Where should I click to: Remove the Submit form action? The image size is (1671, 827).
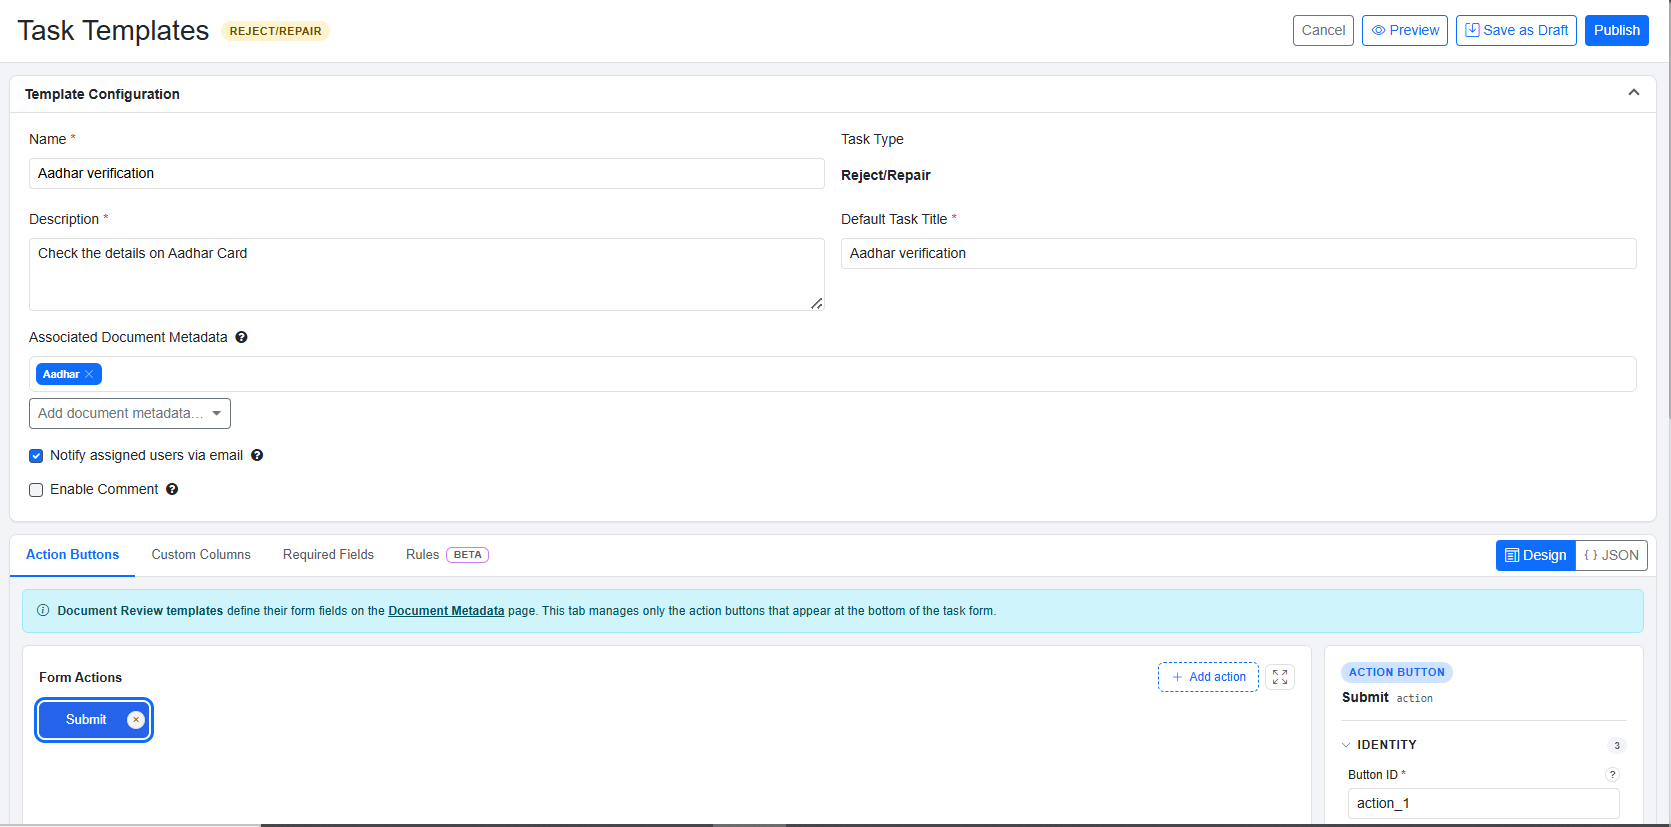[x=136, y=720]
